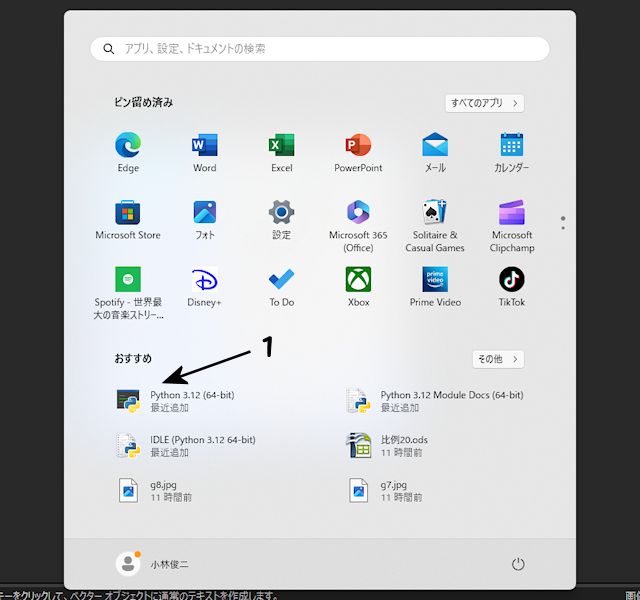Open the To Do app
Viewport: 640px width, 600px height.
[x=281, y=287]
